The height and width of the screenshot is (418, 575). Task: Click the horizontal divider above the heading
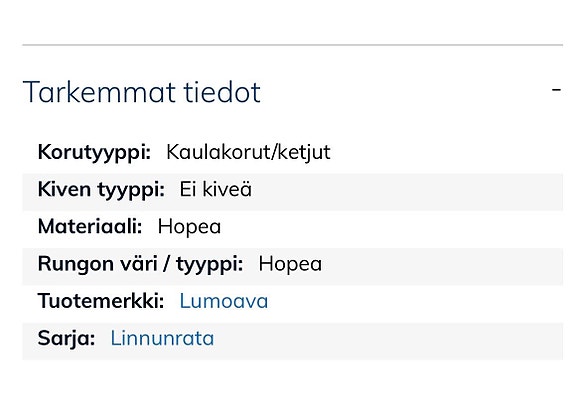pos(293,45)
